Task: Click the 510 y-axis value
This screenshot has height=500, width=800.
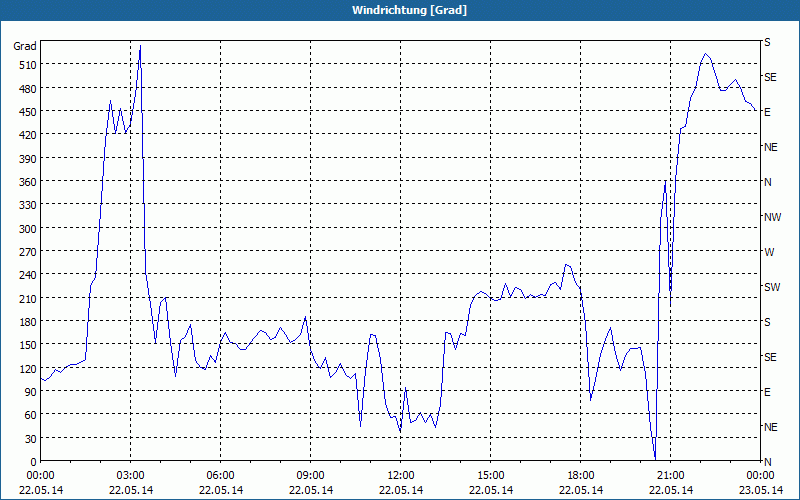Action: [x=28, y=65]
